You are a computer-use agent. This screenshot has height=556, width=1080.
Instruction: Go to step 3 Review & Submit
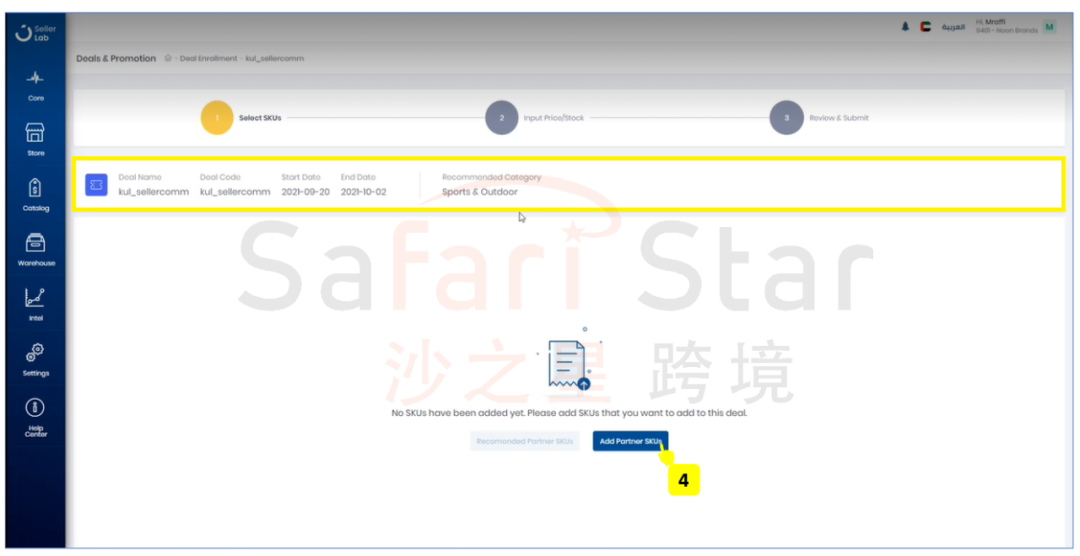click(820, 118)
